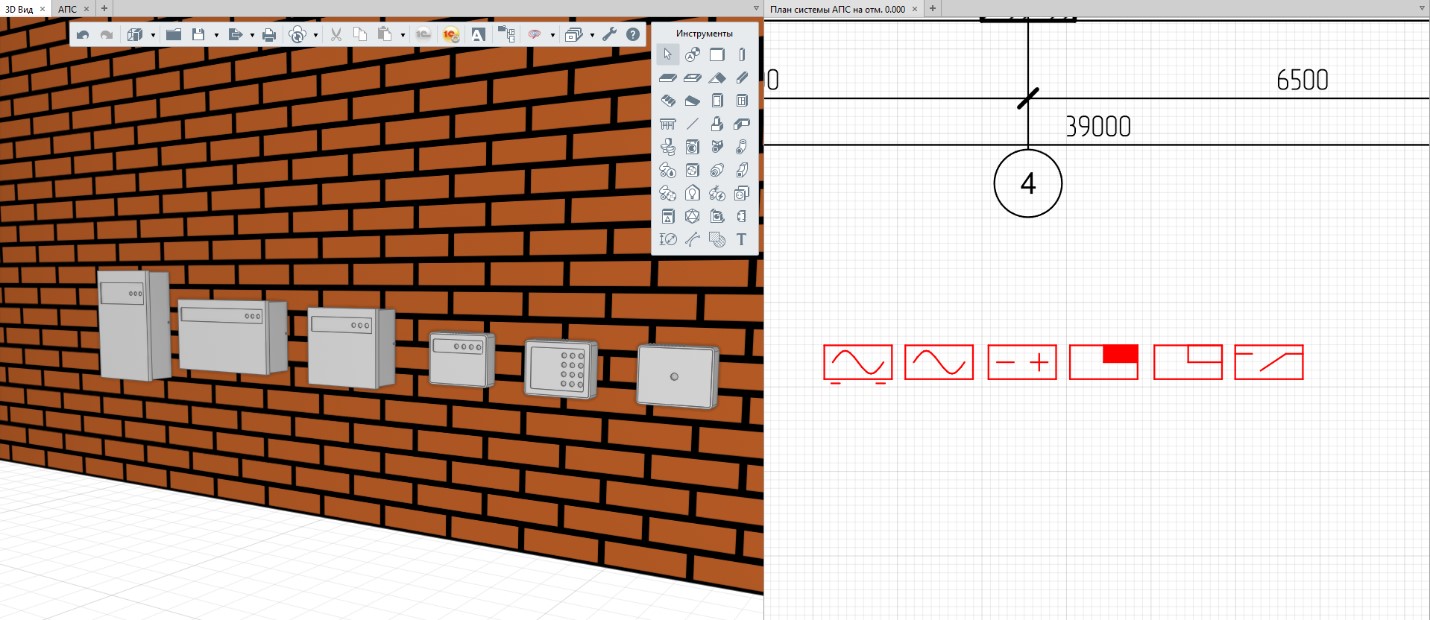This screenshot has height=620, width=1430.
Task: Open a project with the folder icon
Action: [173, 35]
